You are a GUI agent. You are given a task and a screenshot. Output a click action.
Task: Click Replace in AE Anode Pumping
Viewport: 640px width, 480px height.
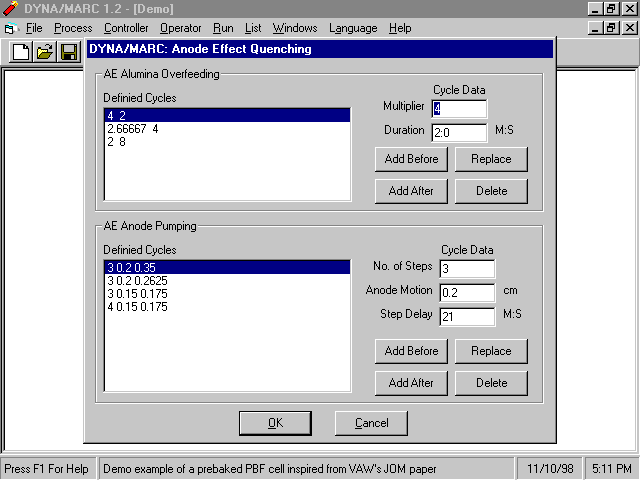point(491,351)
